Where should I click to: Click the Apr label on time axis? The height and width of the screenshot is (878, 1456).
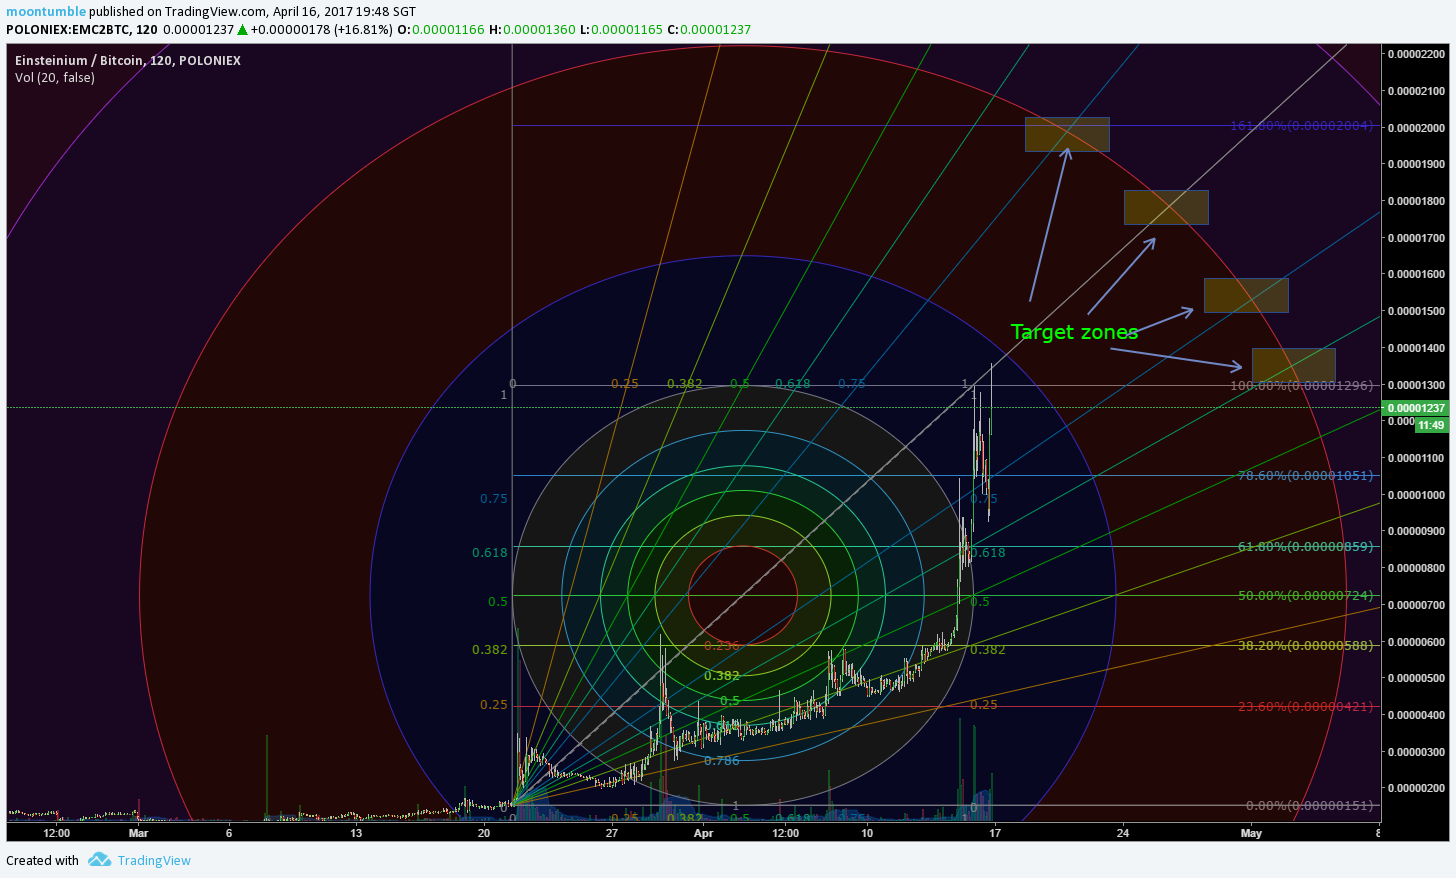(704, 833)
